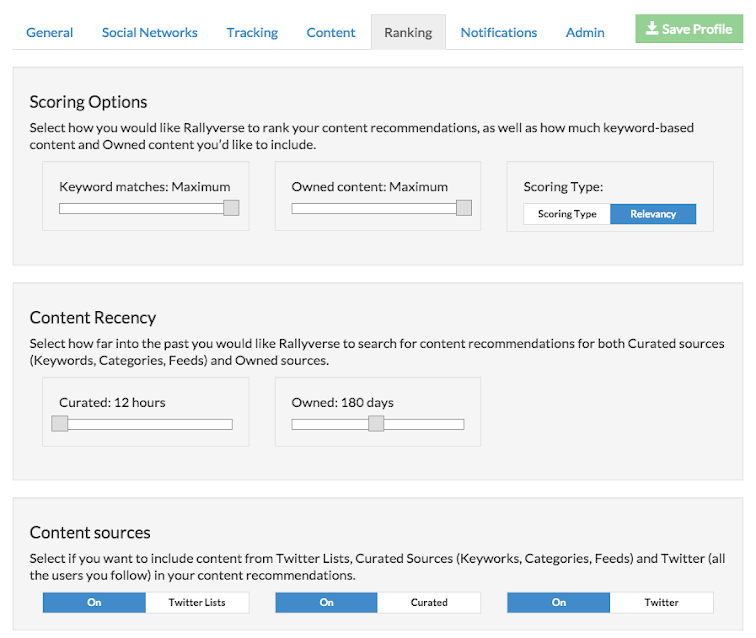756x638 pixels.
Task: Click the 'Owned: 180 days' label
Action: [342, 402]
